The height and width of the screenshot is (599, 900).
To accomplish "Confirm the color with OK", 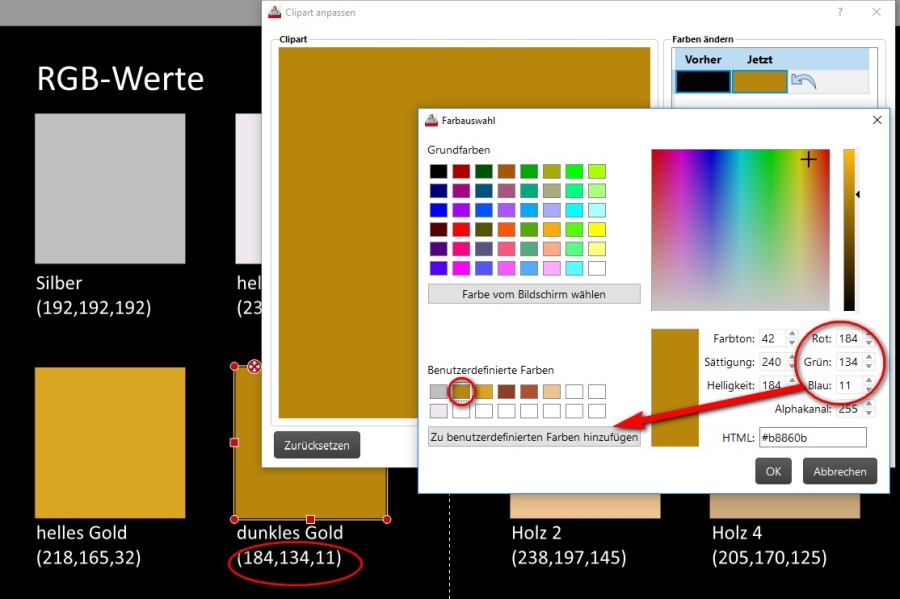I will [773, 471].
